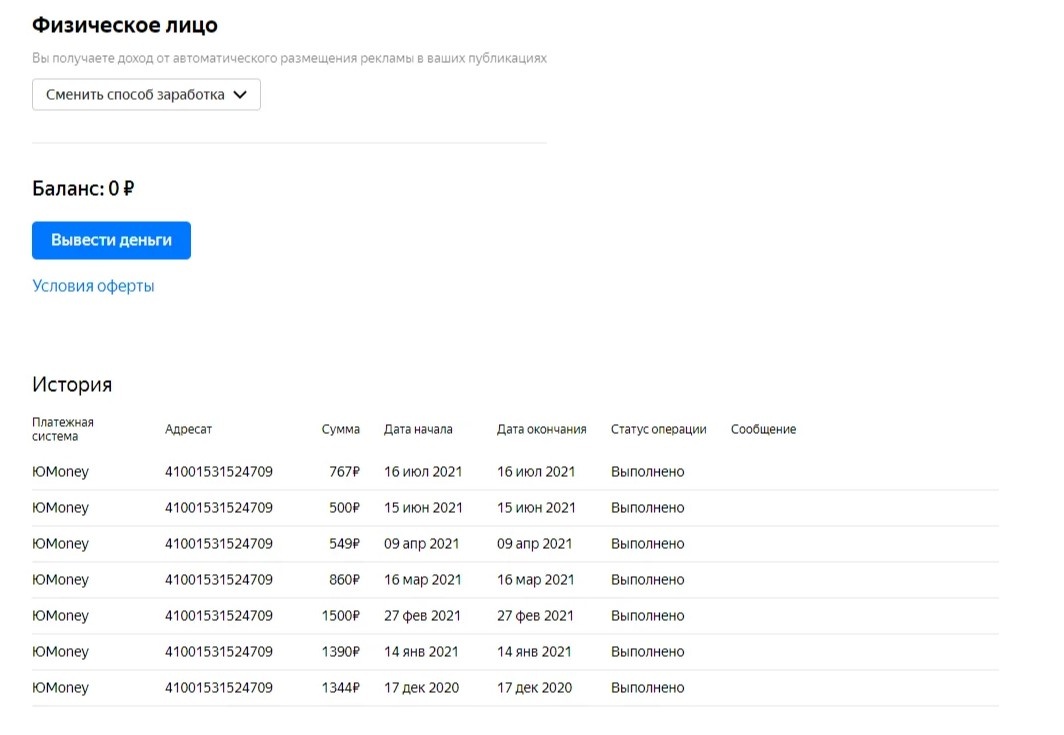Select the 1390₽ amount cell
1064x735 pixels.
coord(341,652)
